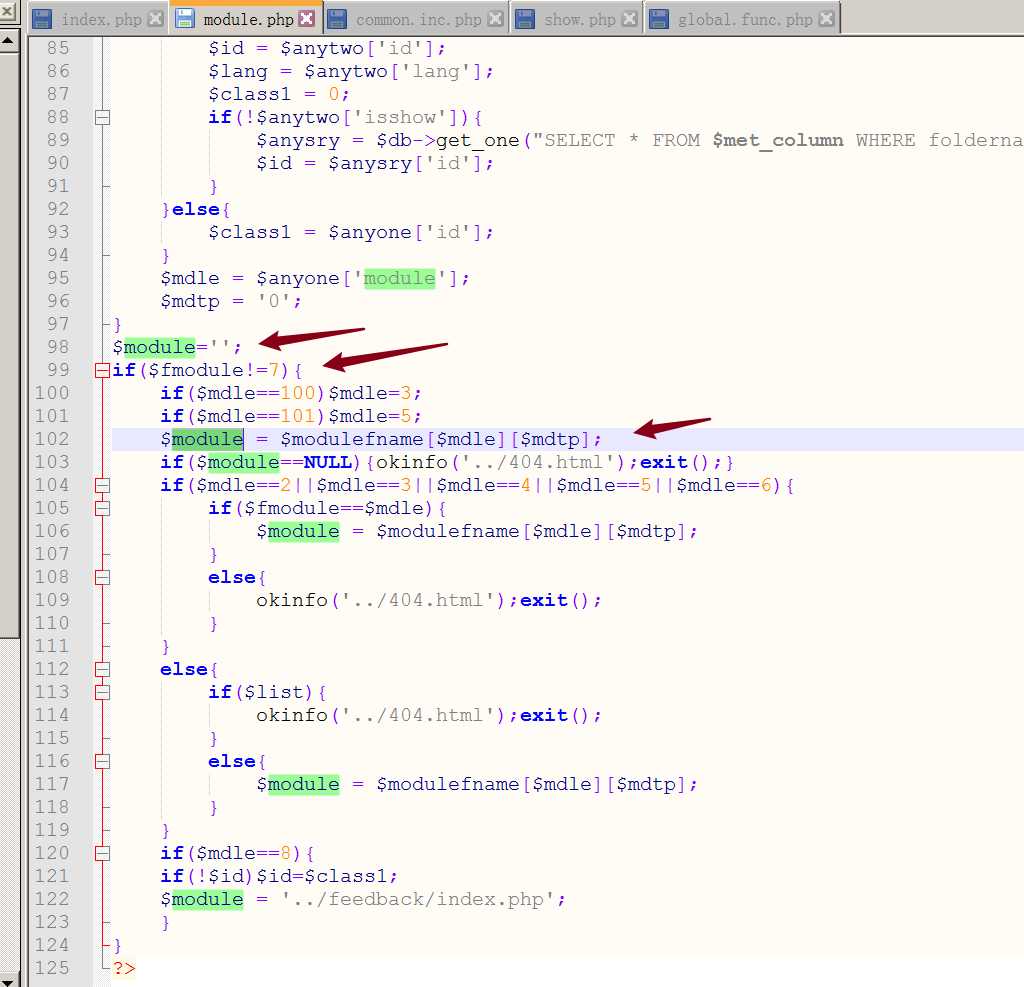
Task: Collapse the else fold at line 108
Action: pos(102,577)
